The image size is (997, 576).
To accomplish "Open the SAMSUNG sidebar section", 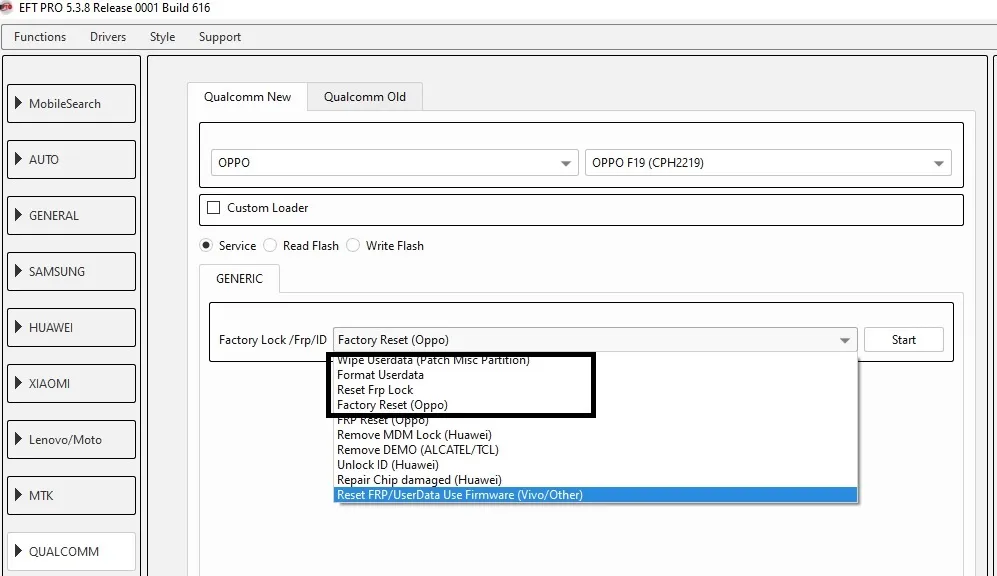I will click(71, 272).
